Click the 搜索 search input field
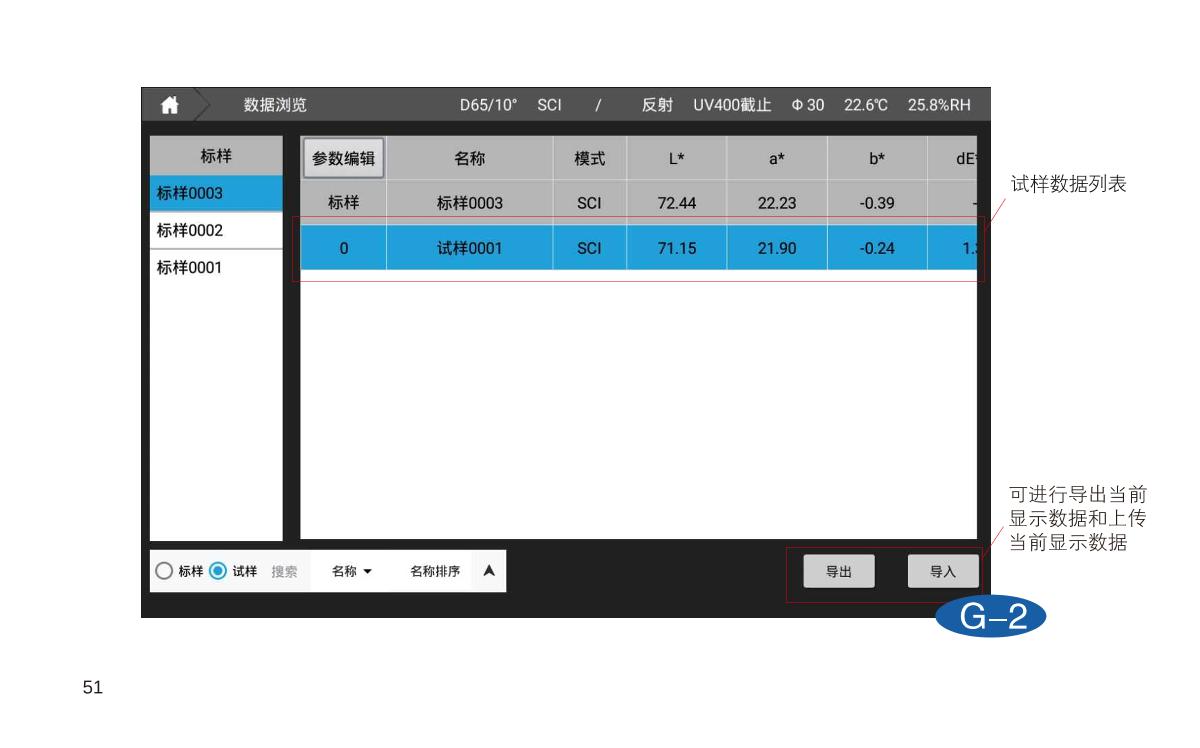 pyautogui.click(x=285, y=571)
